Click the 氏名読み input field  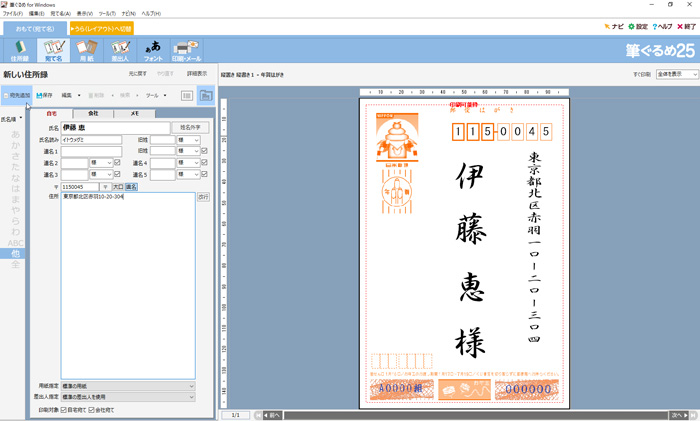pos(91,140)
